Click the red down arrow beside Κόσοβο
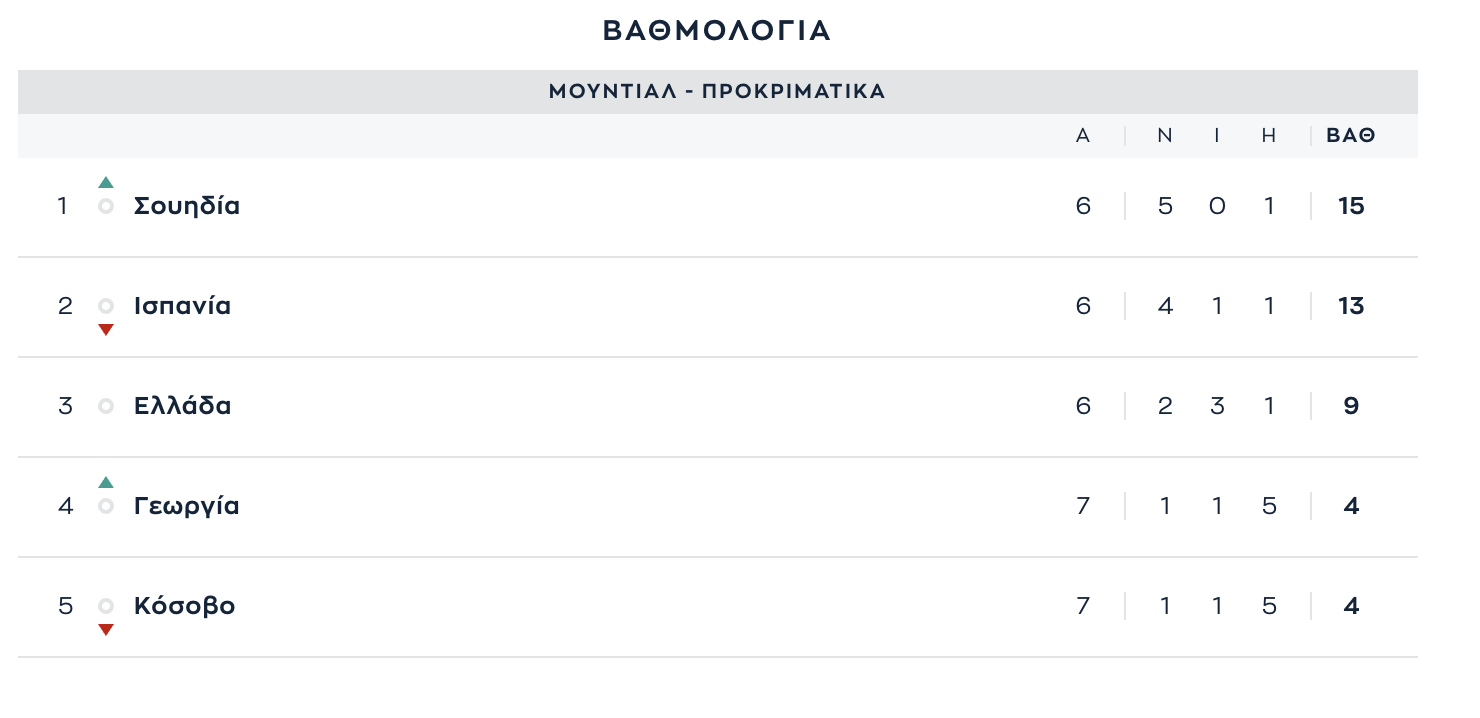 (x=106, y=630)
